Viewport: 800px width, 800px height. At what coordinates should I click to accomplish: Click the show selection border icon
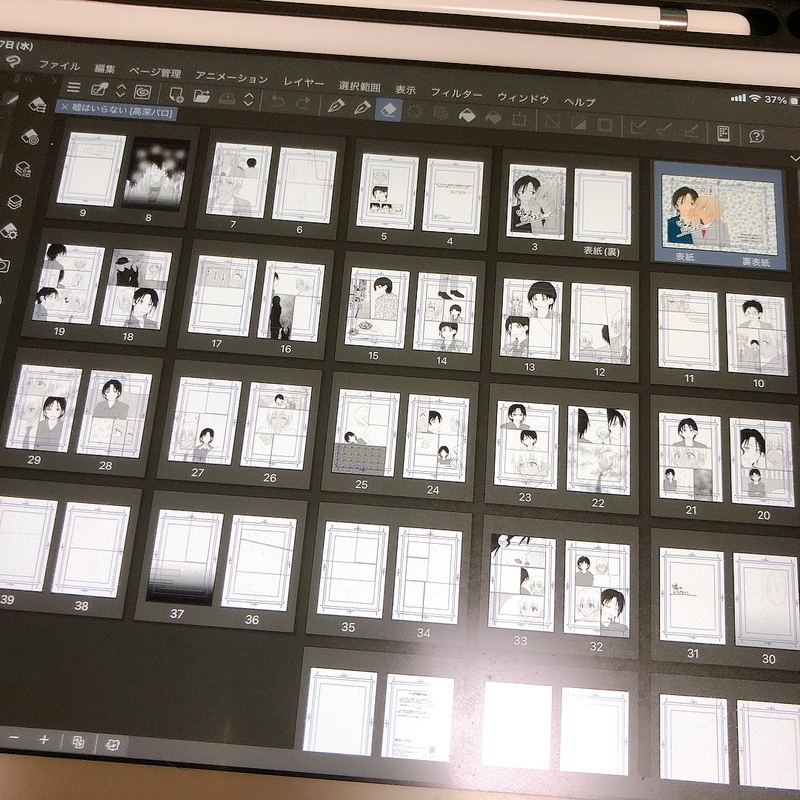coord(605,125)
